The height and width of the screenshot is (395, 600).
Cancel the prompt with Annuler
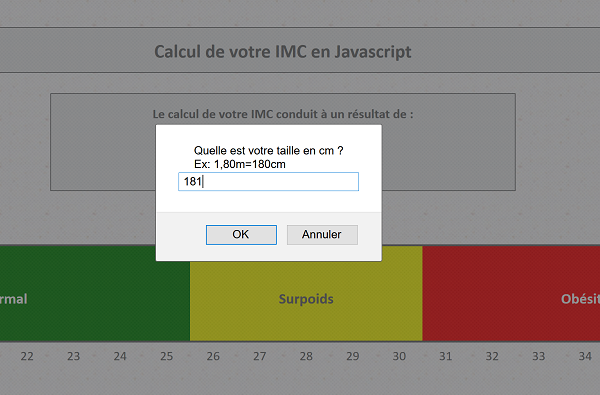point(322,235)
